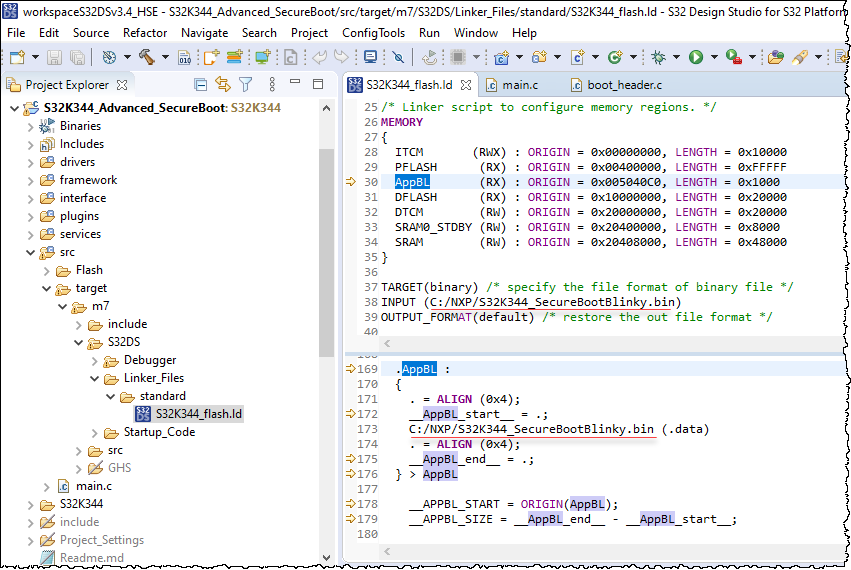Image resolution: width=851 pixels, height=570 pixels.
Task: Close the S32K344_flash.ld editor tab
Action: (x=465, y=85)
